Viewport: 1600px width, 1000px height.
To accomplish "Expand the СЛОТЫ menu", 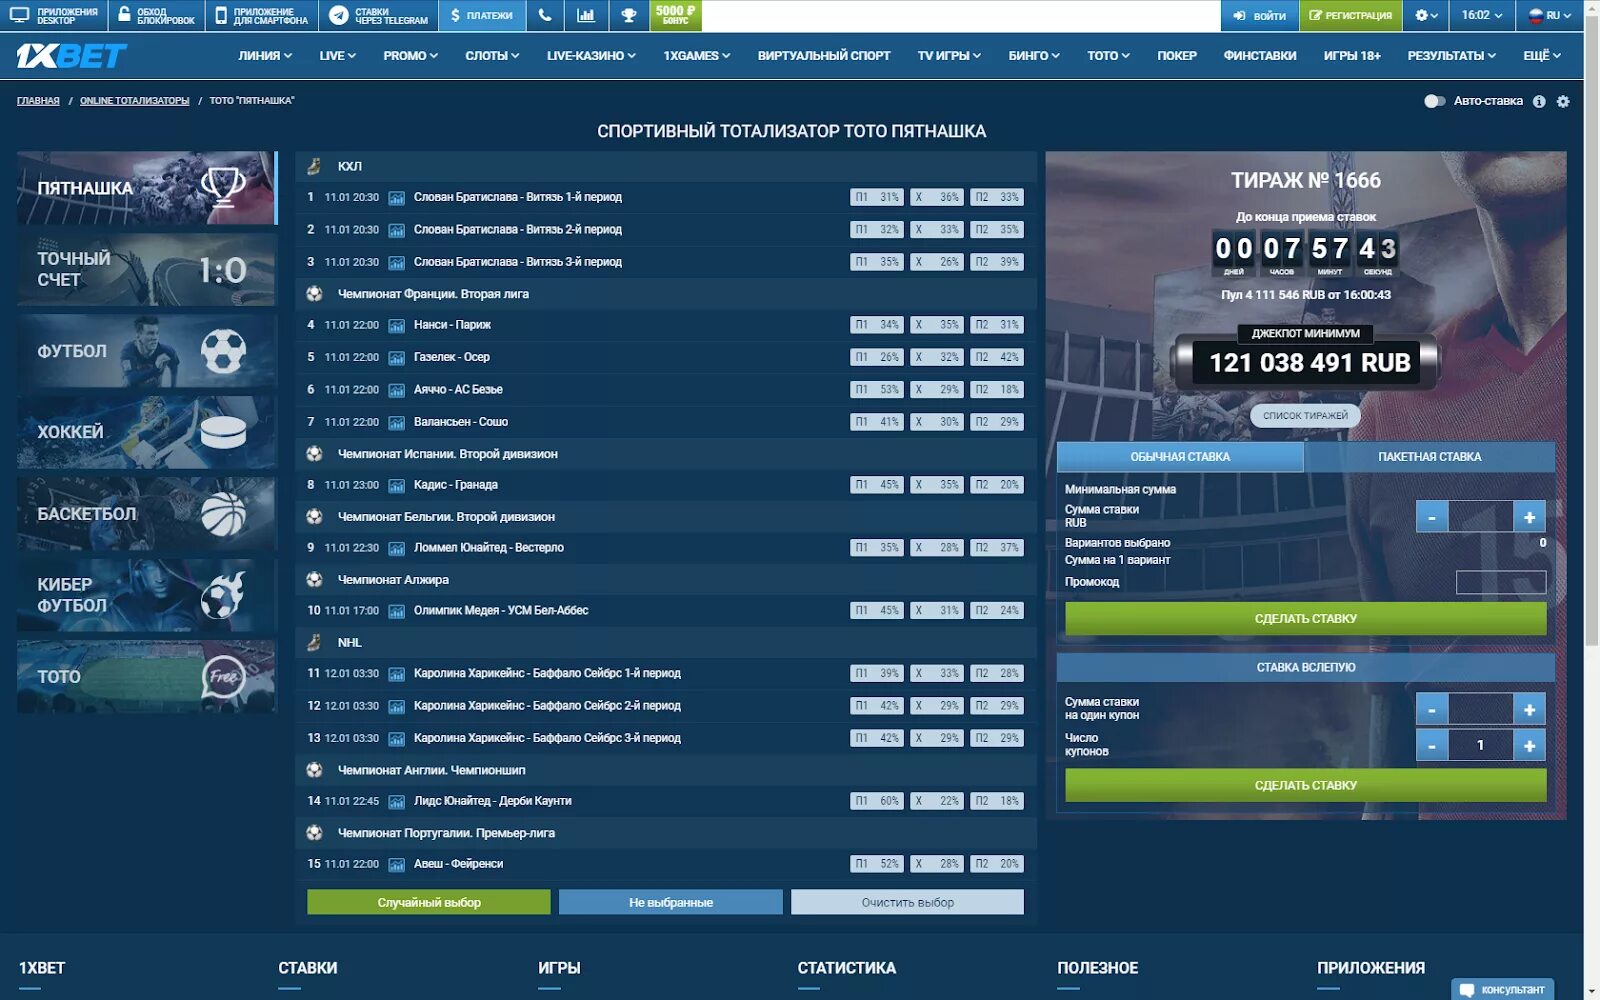I will (492, 56).
